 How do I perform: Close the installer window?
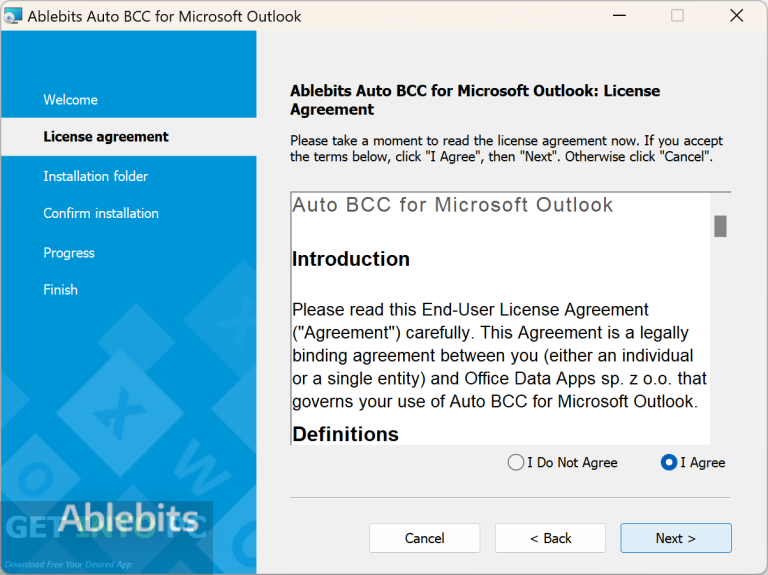pos(737,16)
